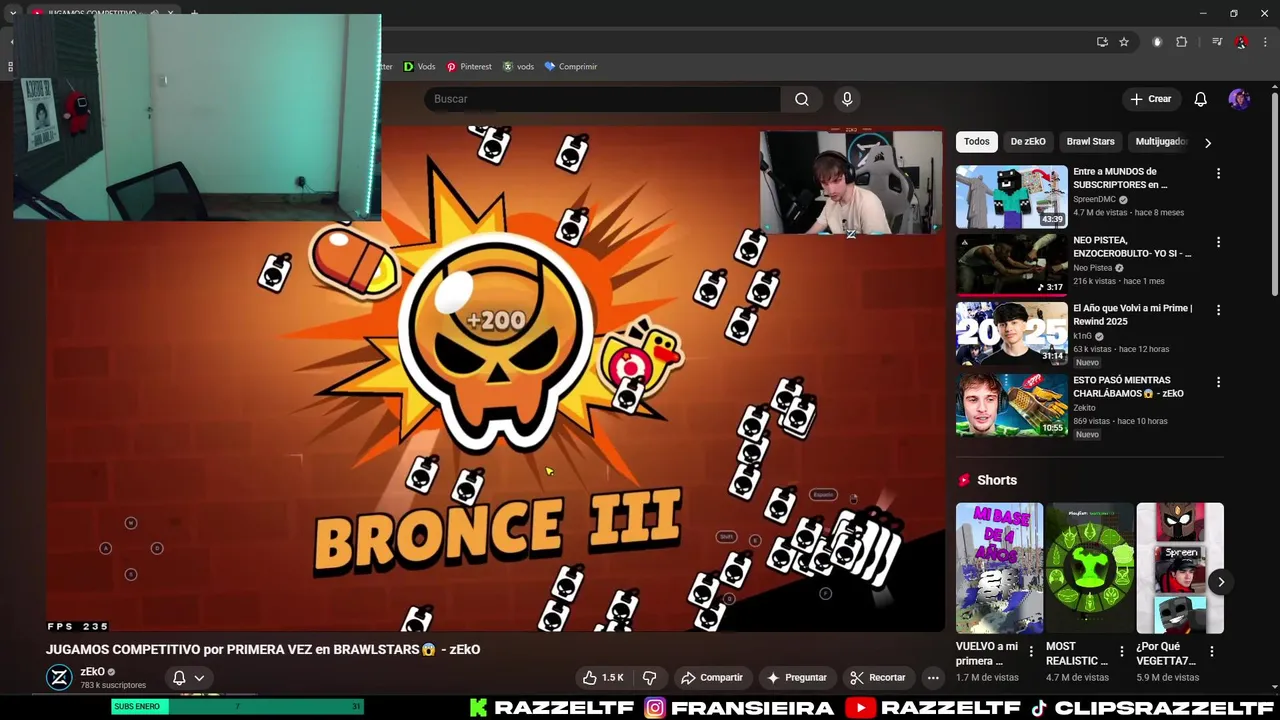This screenshot has height=720, width=1280.
Task: Expand the subscription bell dropdown
Action: pos(188,678)
